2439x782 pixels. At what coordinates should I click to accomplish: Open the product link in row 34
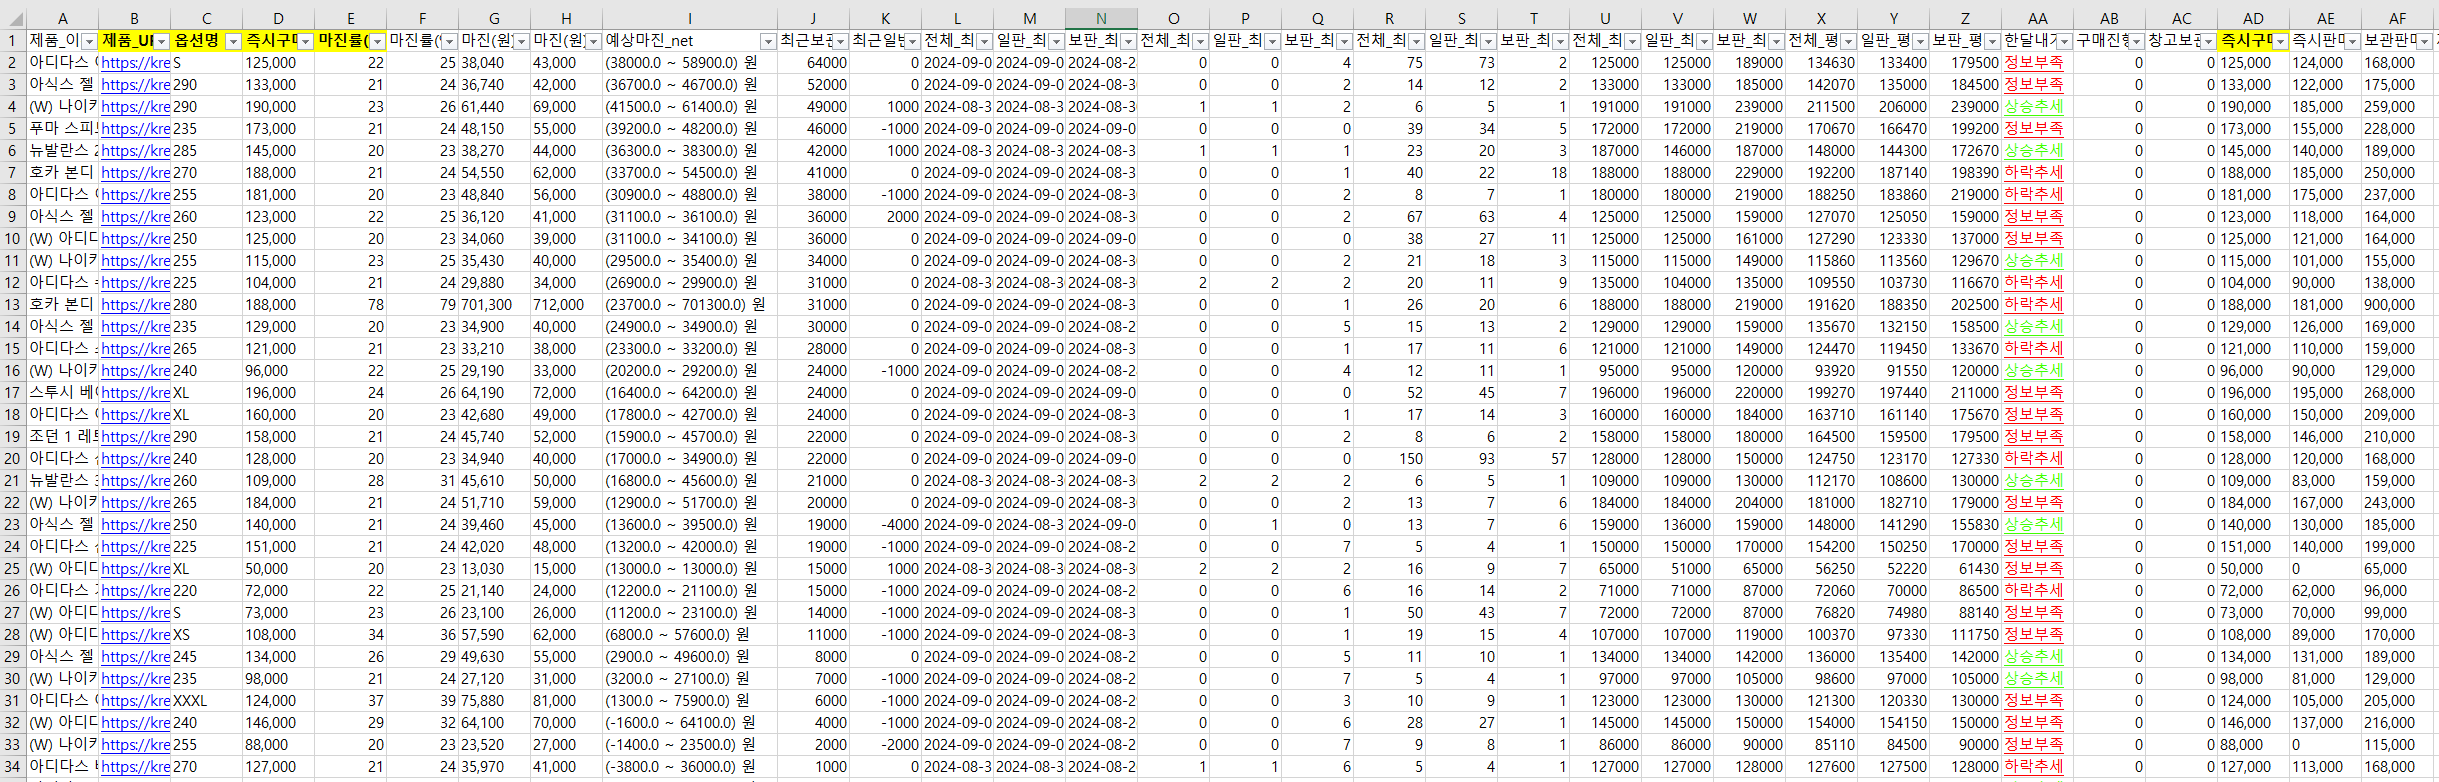coord(135,767)
